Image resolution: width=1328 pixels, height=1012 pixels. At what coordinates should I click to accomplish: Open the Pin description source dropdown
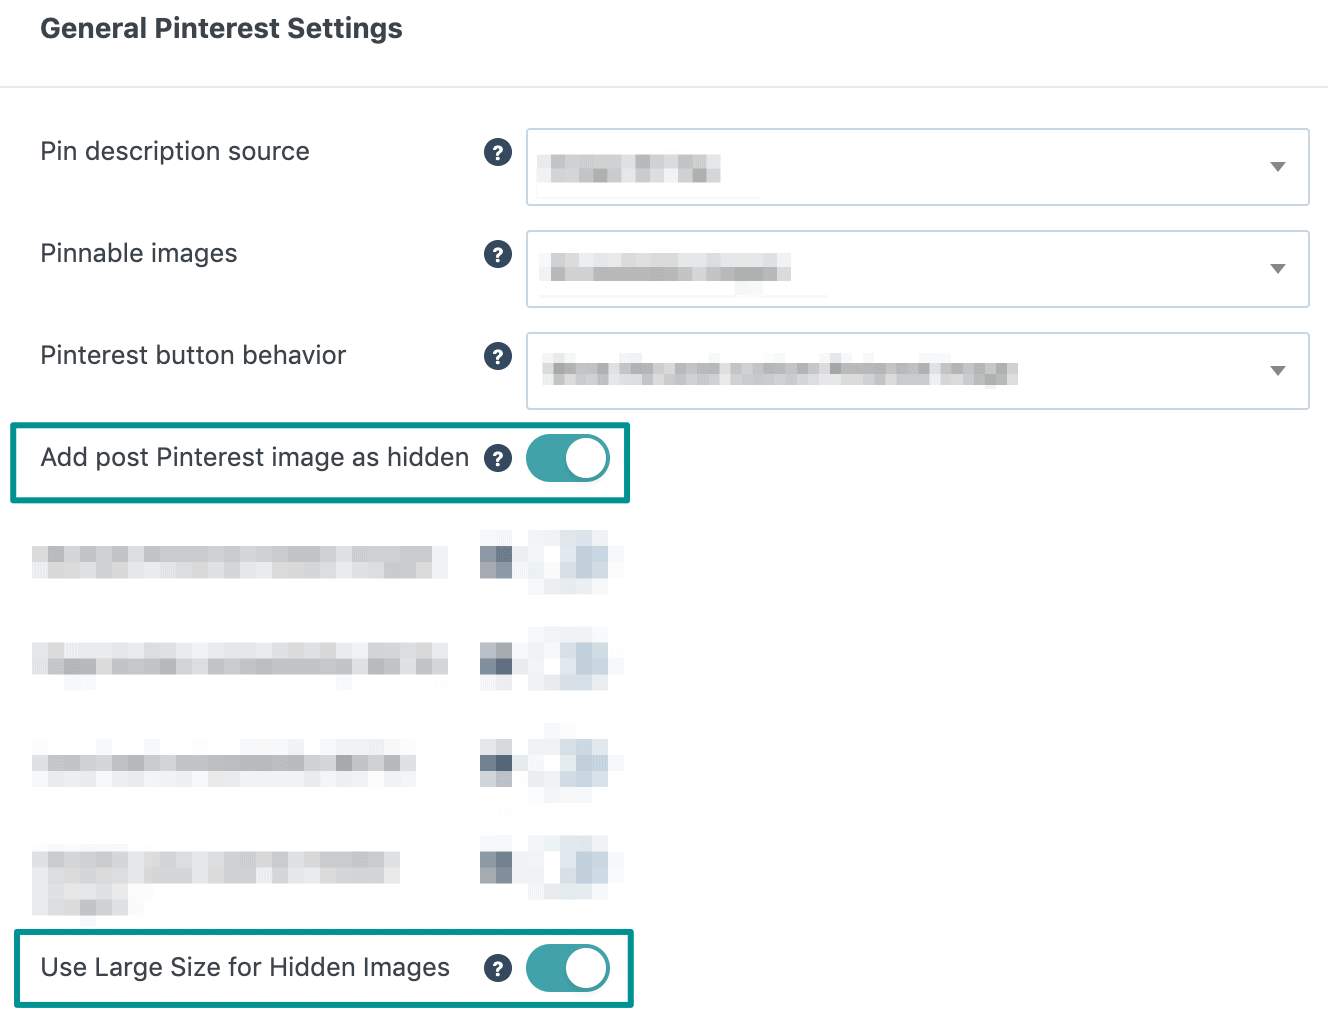[x=917, y=167]
